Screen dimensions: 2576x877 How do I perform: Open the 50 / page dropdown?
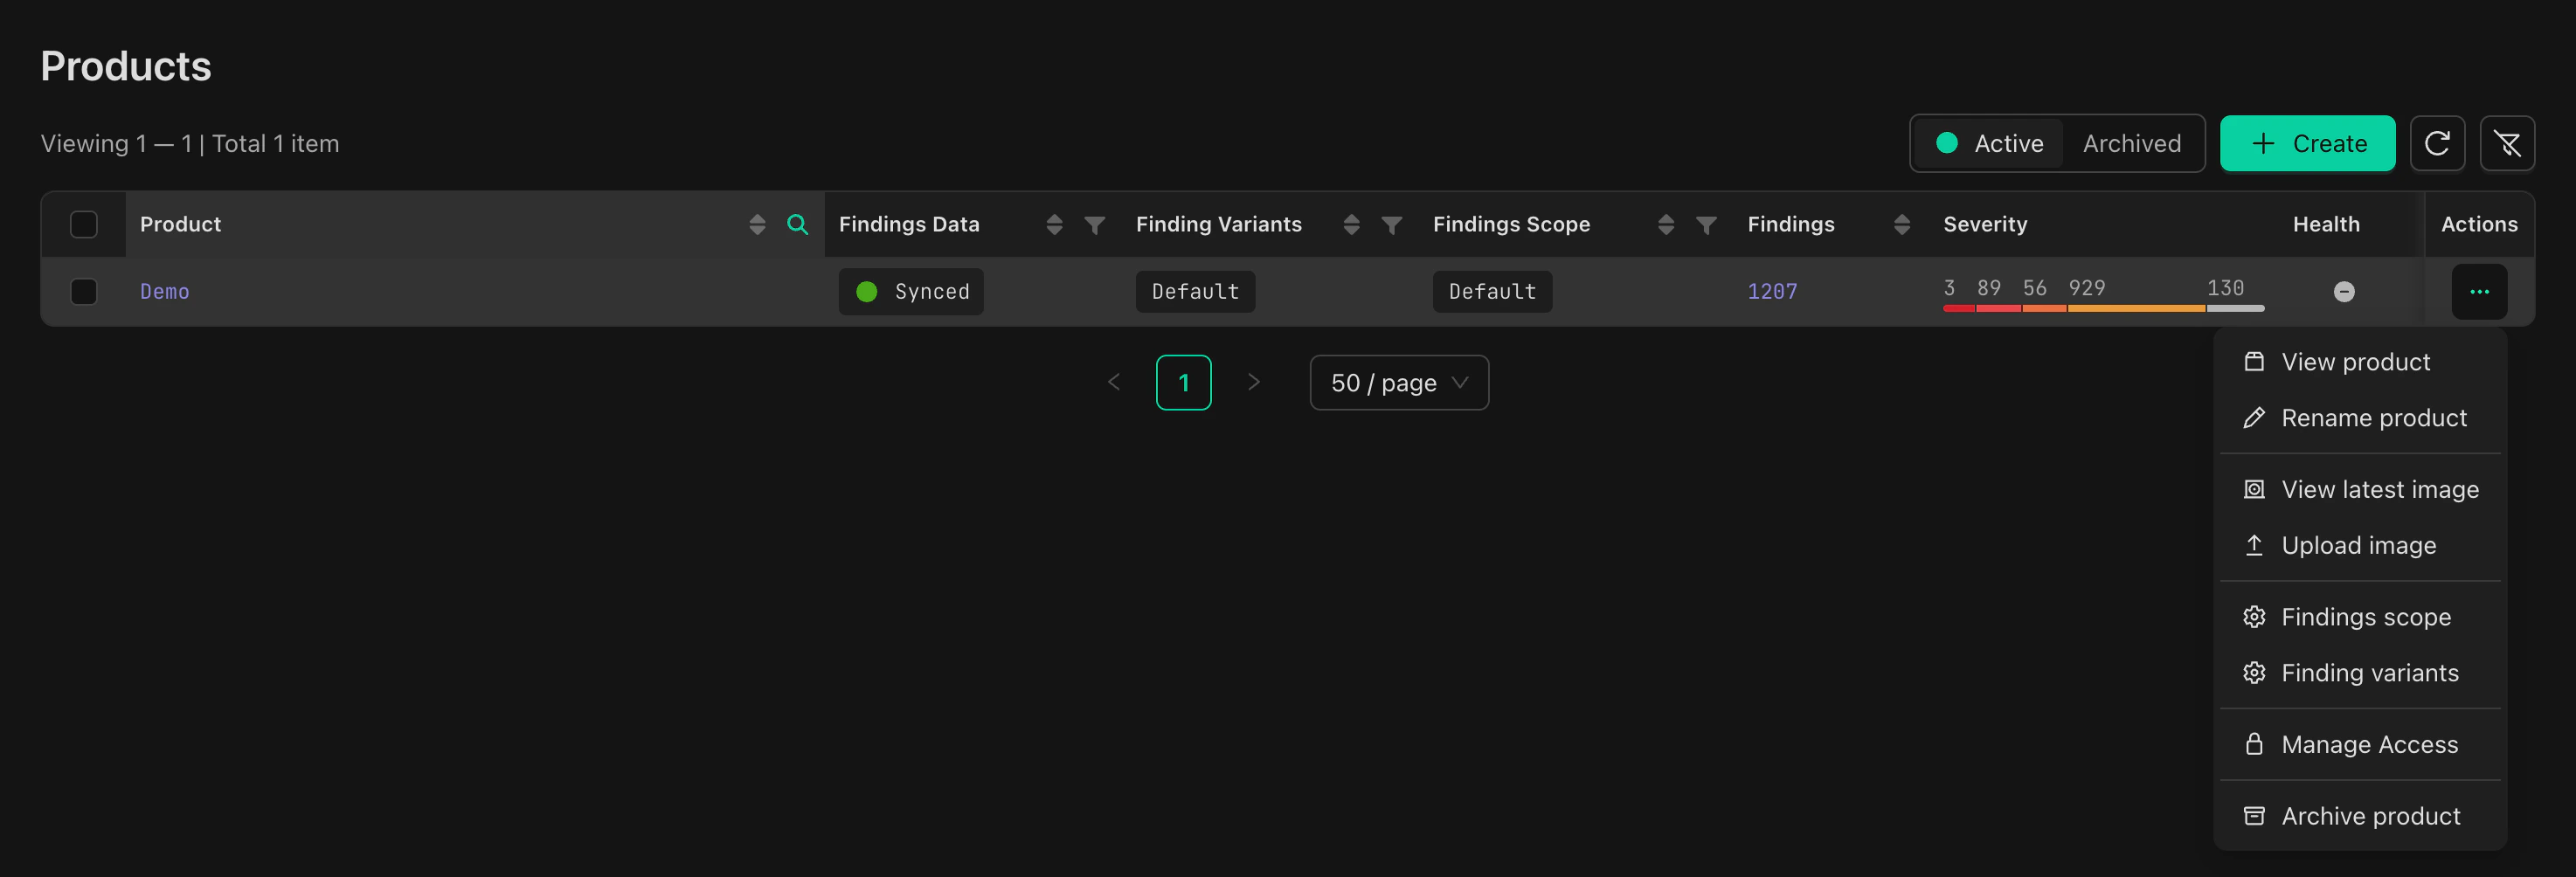click(1398, 382)
